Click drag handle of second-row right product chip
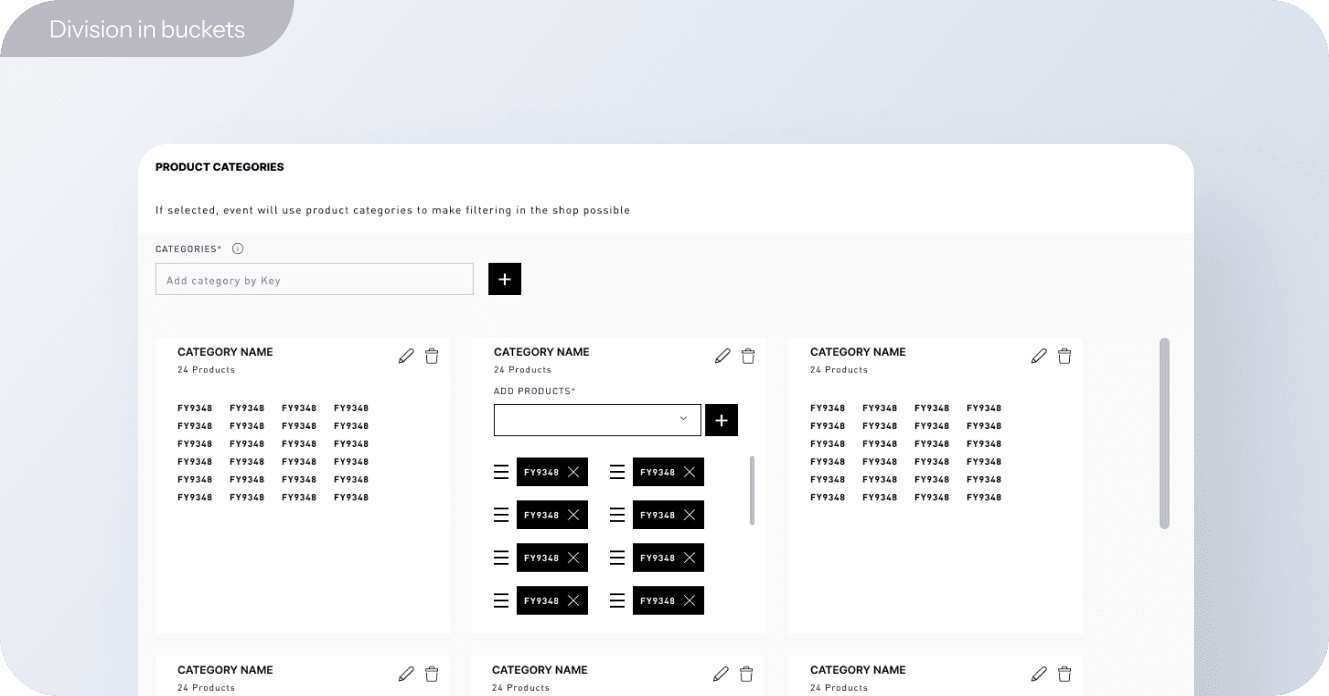Screen dimensions: 1329x696 617,515
